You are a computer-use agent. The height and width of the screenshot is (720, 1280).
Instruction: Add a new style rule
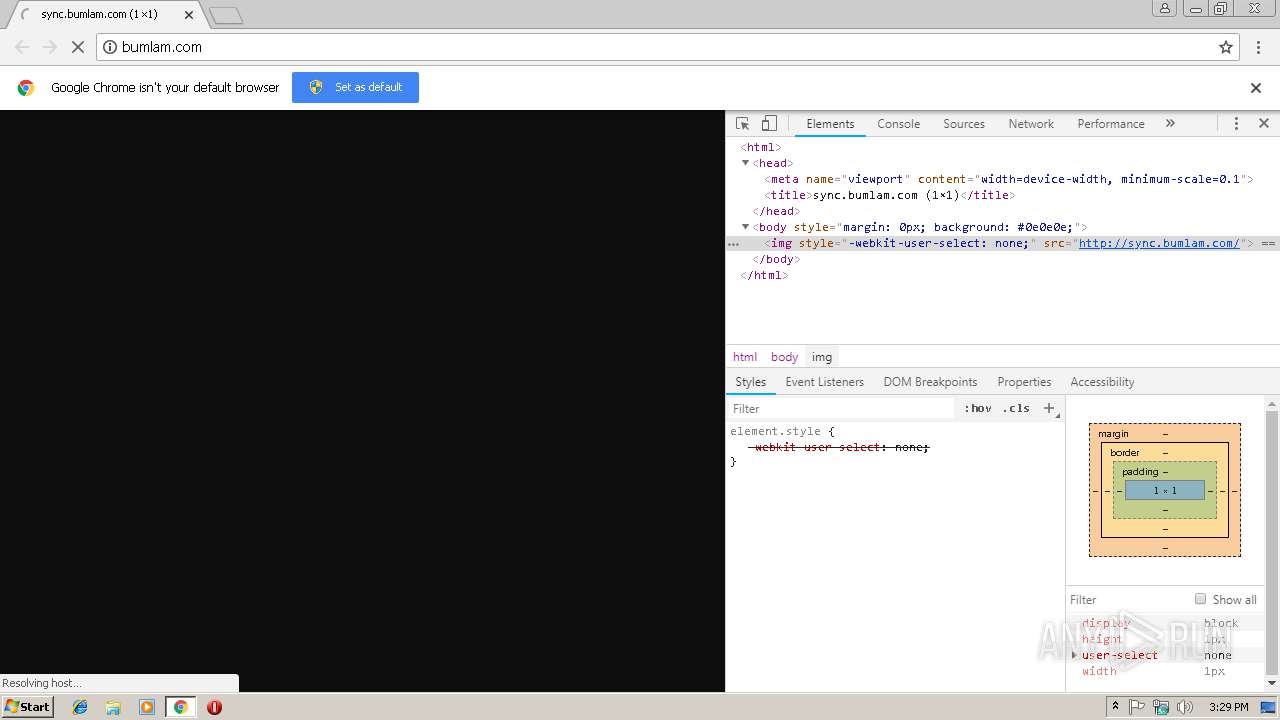(1048, 408)
